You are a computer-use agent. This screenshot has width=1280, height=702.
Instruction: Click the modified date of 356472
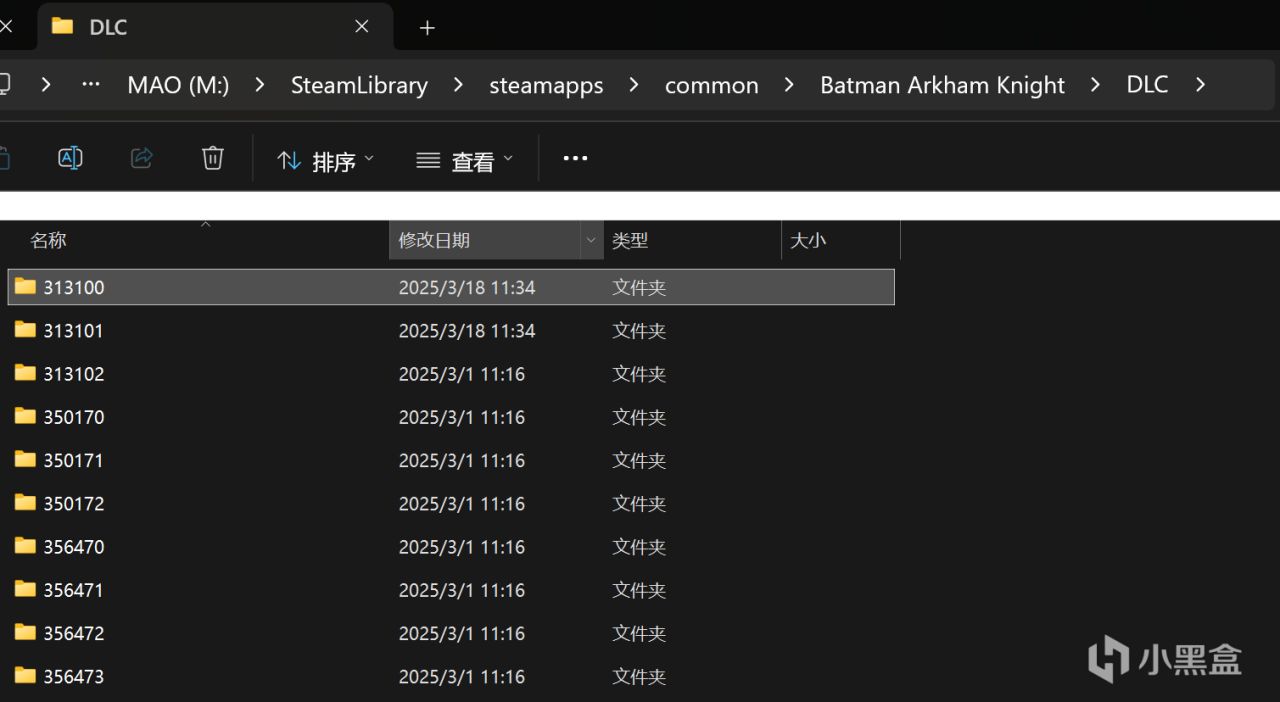click(x=462, y=633)
